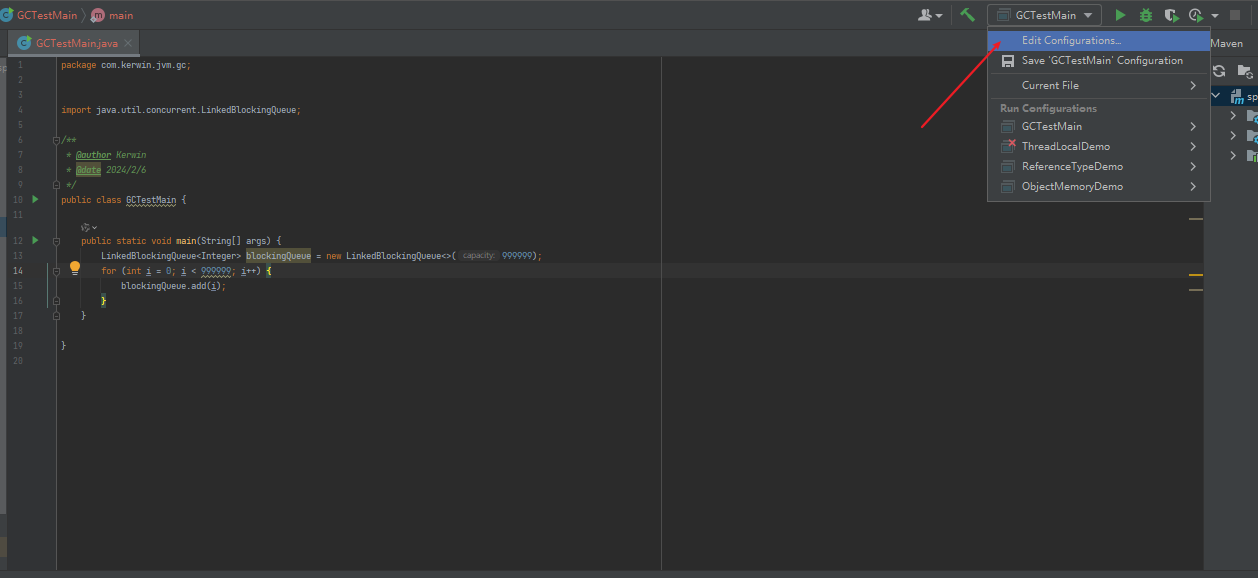Image resolution: width=1258 pixels, height=578 pixels.
Task: Click Maven reload projects icon
Action: pos(1219,71)
